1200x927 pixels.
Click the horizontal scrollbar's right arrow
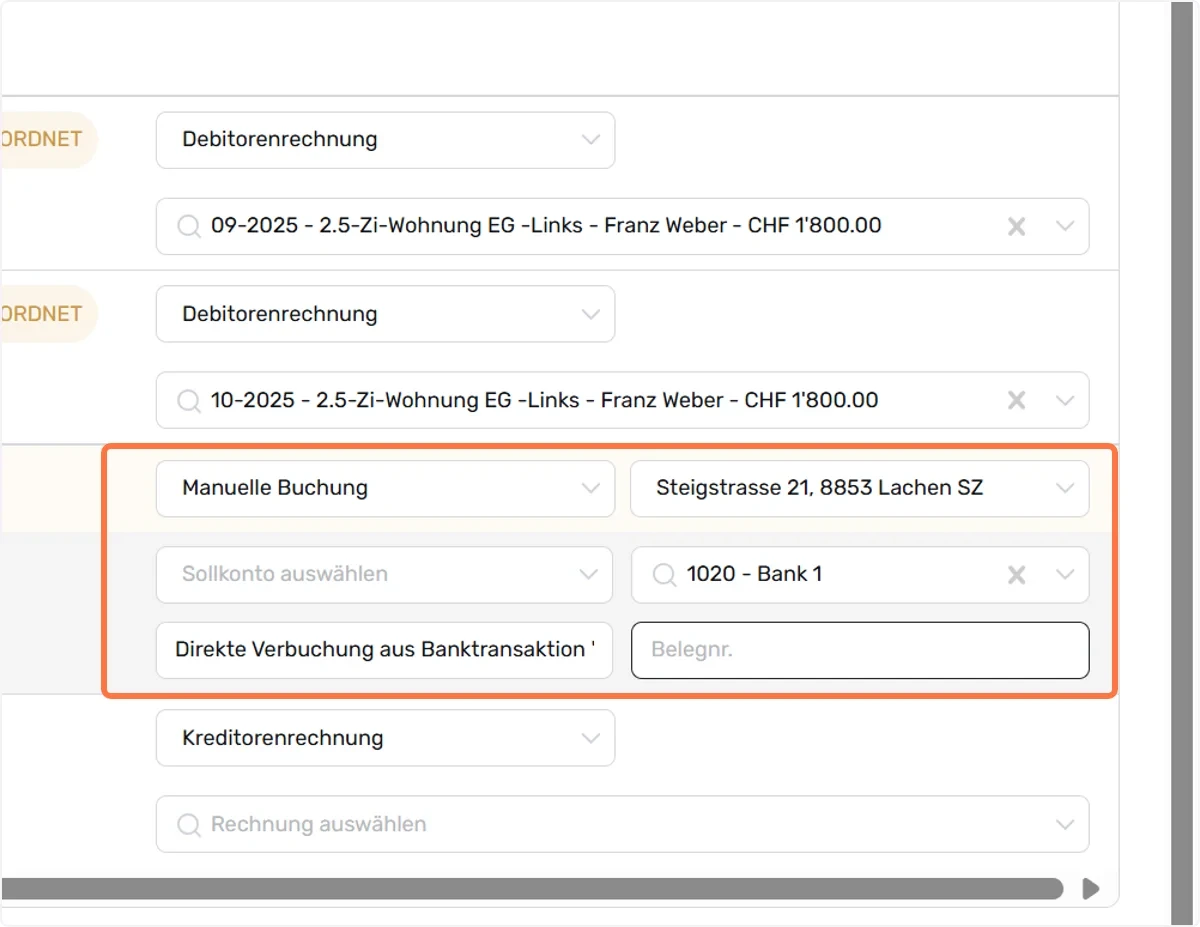click(x=1091, y=888)
